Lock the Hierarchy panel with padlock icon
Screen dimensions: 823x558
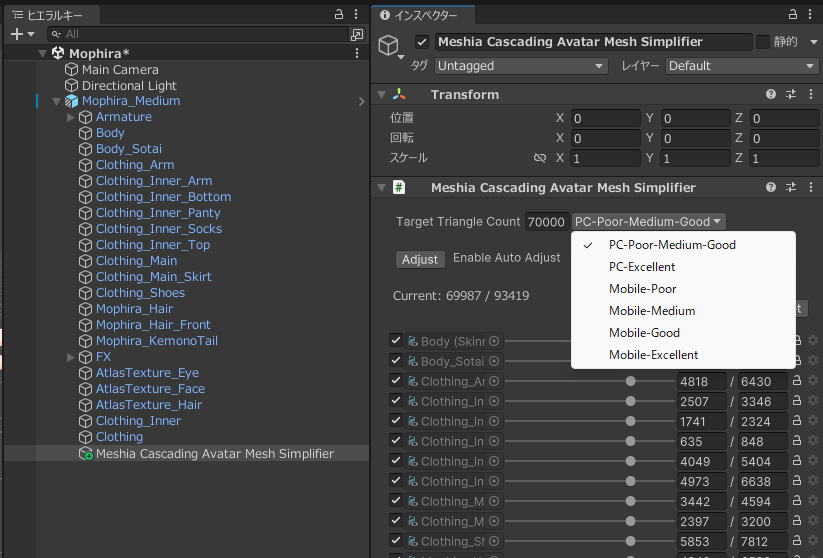pyautogui.click(x=339, y=14)
